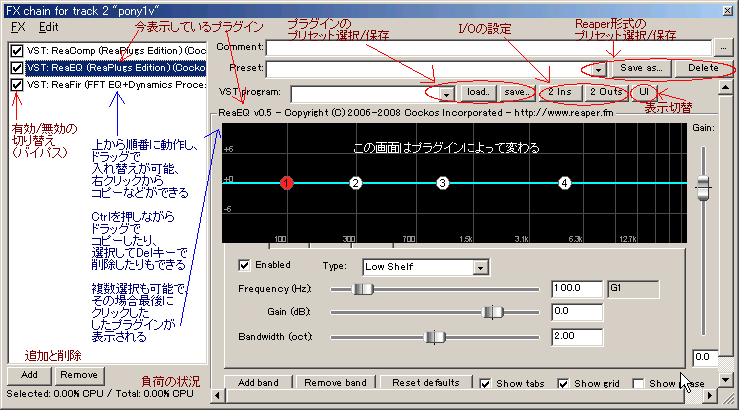Open the band Type Low Shelf dropdown

click(x=481, y=267)
